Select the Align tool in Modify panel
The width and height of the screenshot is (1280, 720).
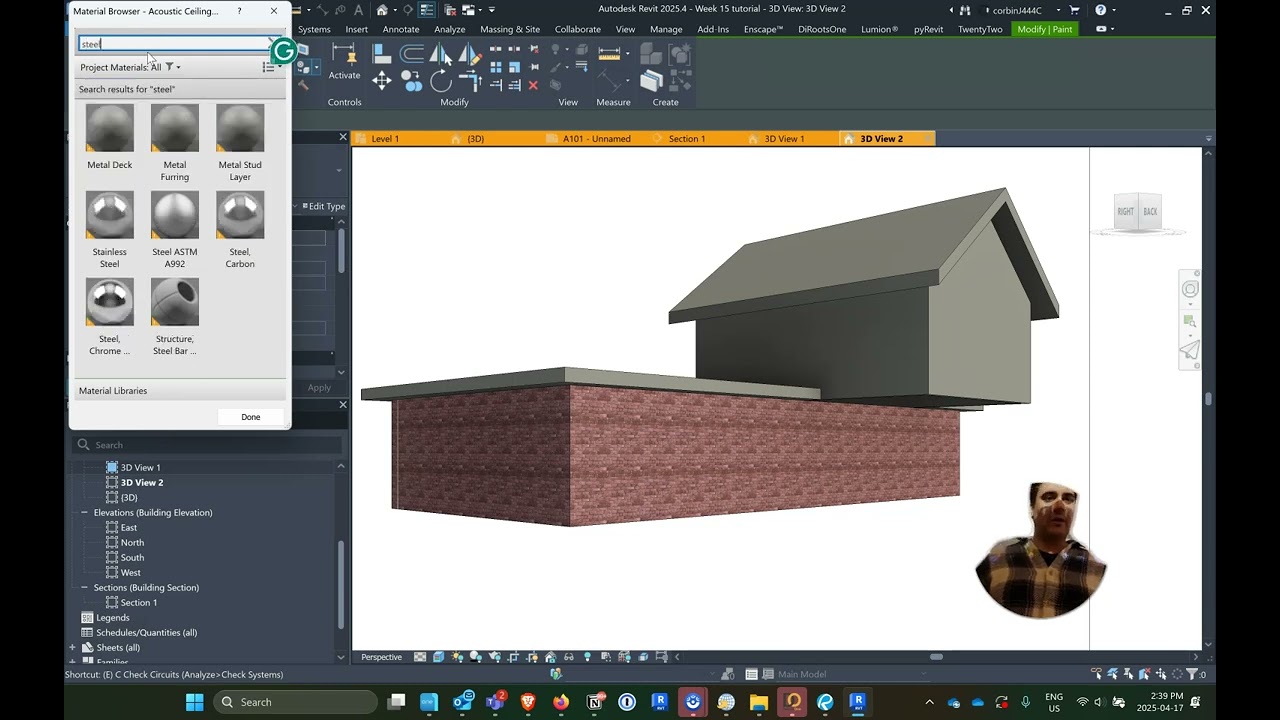(x=382, y=53)
